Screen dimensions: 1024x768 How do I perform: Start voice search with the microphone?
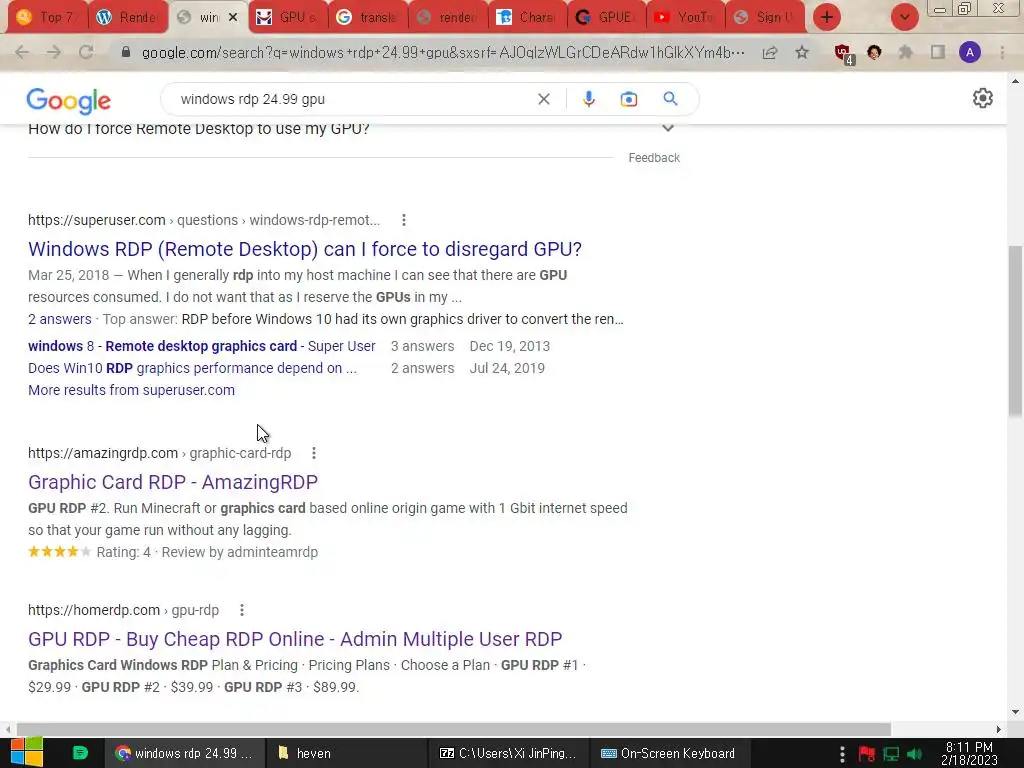588,99
